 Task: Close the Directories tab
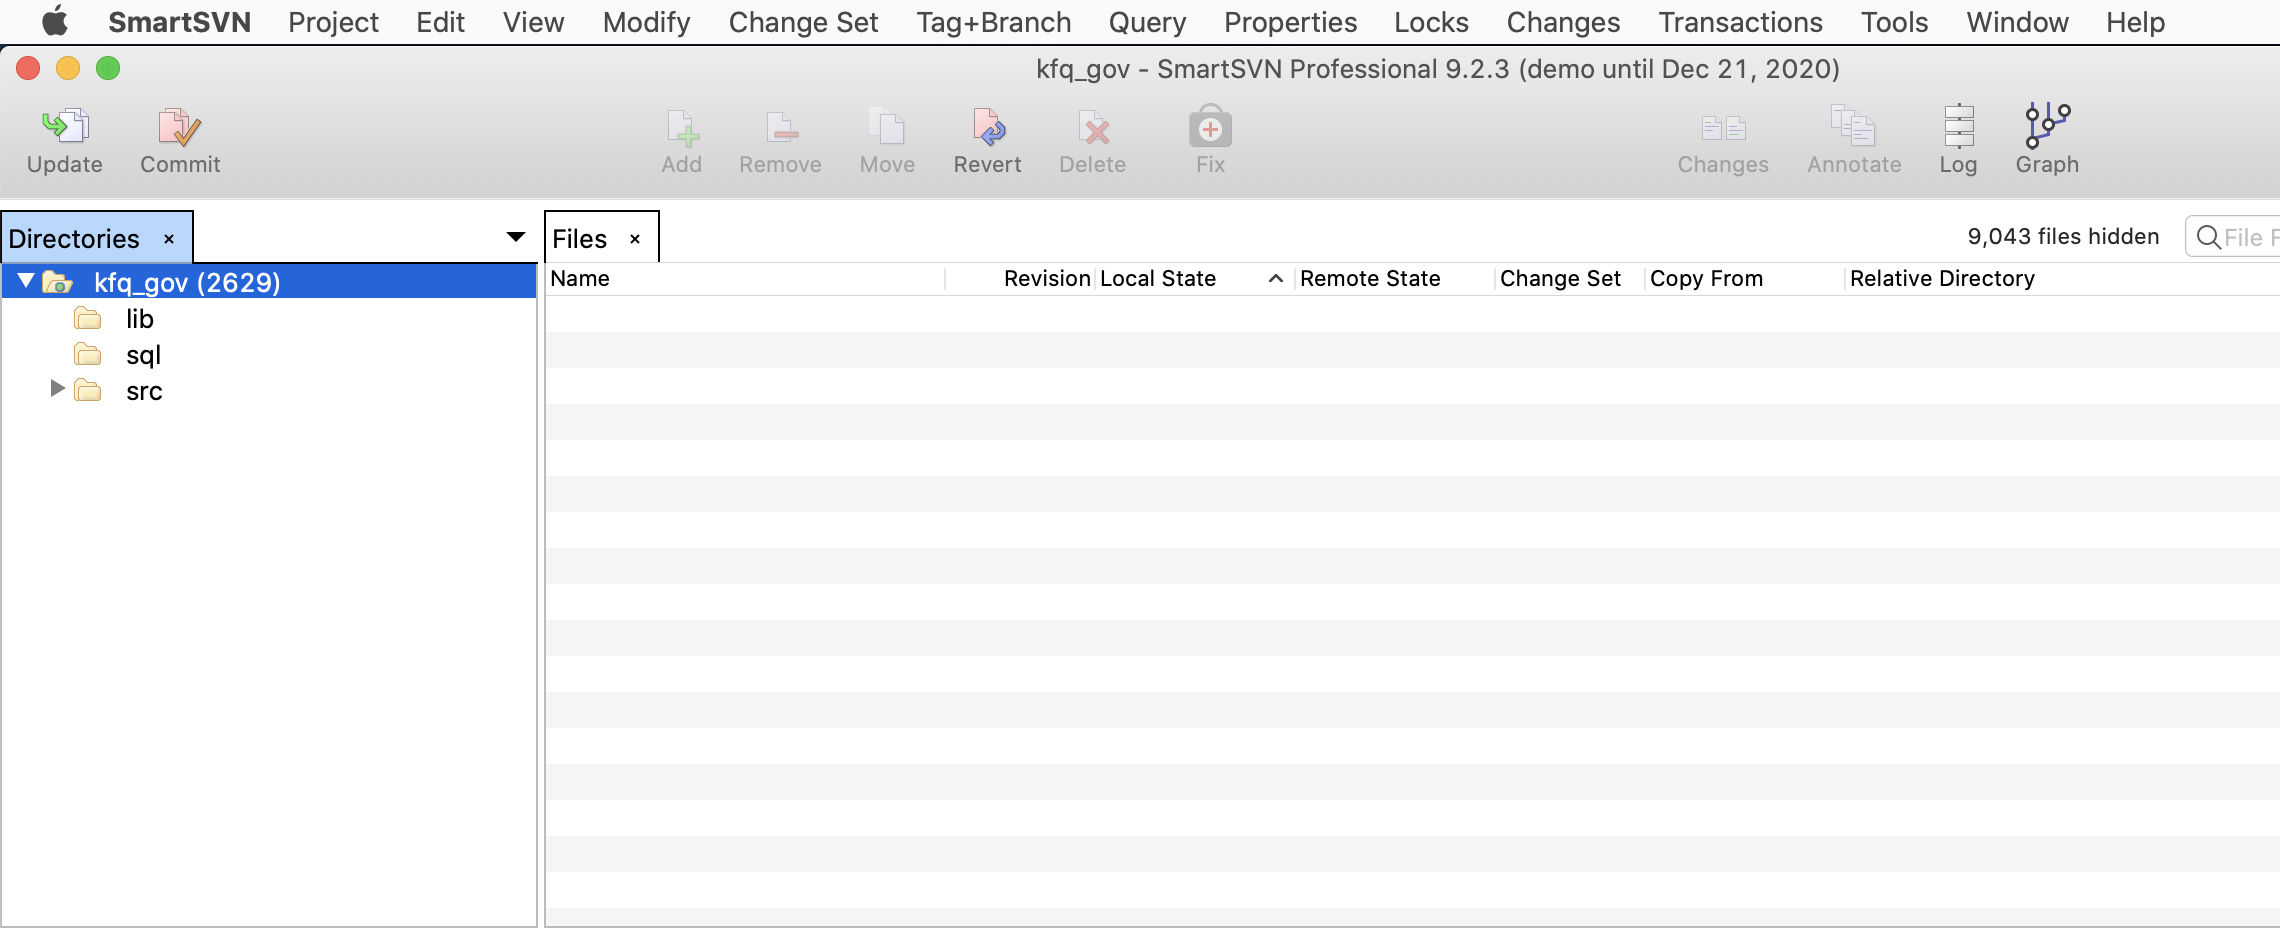(169, 239)
